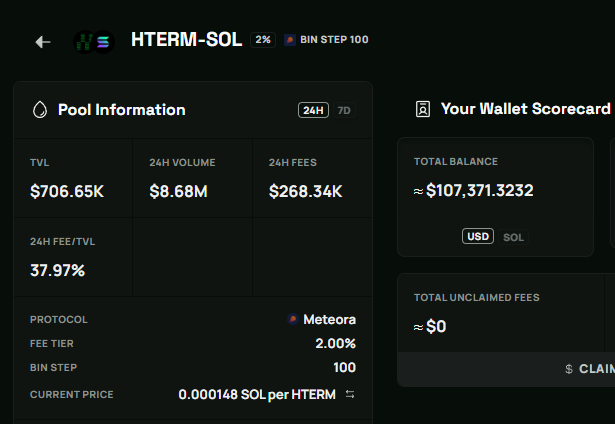
Task: Click the BIN STEP row label
Action: click(x=54, y=368)
